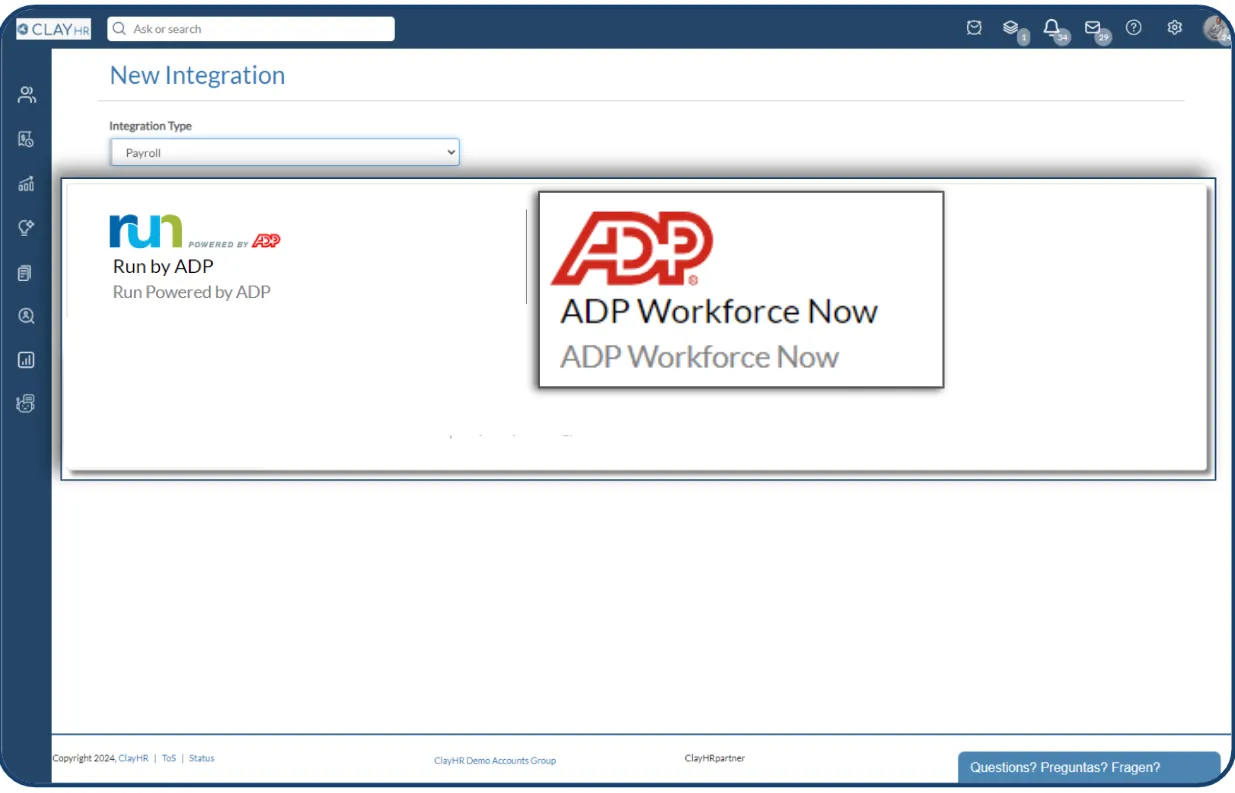Open the Questions? Preguntas? Fragen? chat

point(1089,767)
